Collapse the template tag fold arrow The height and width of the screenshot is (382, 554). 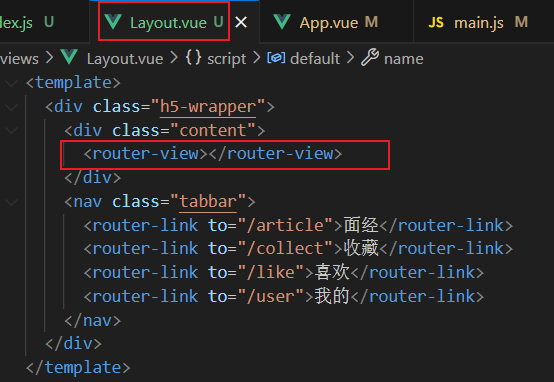11,83
